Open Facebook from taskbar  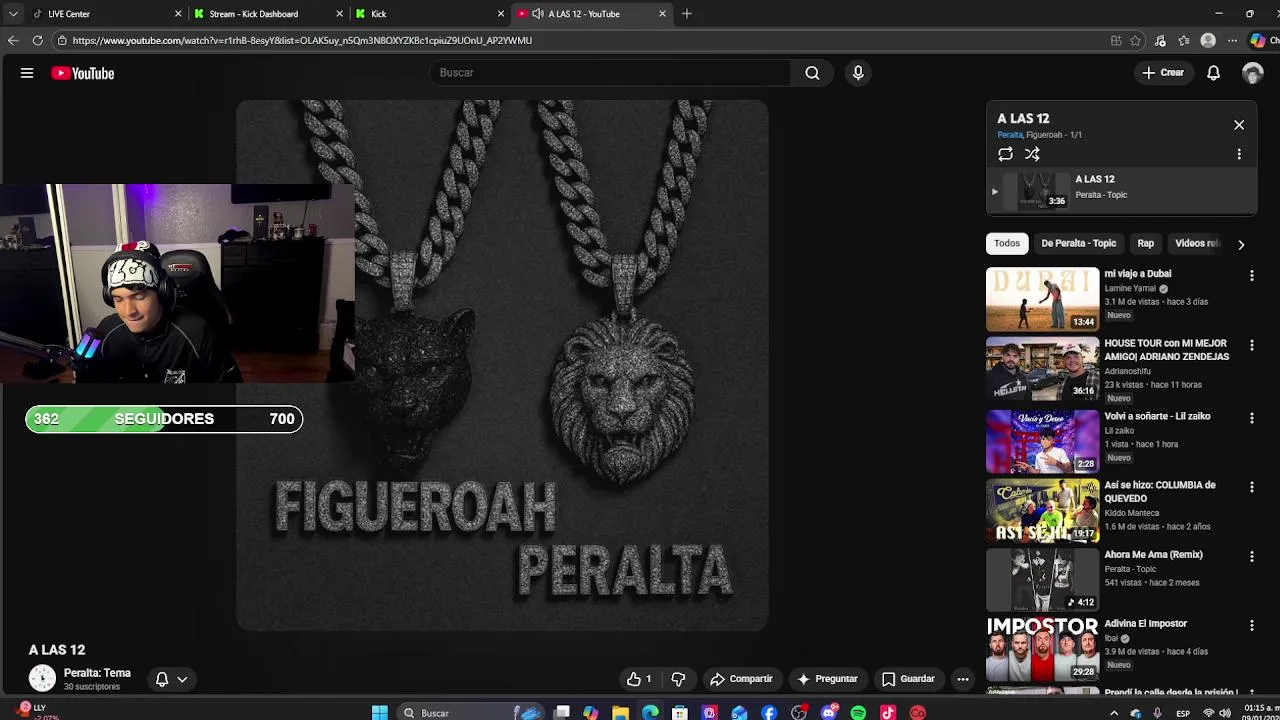(769, 713)
